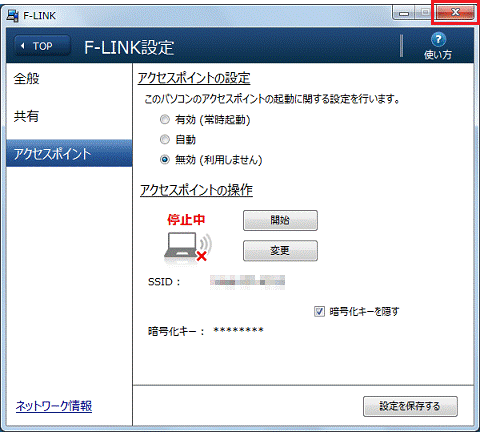Image resolution: width=480 pixels, height=432 pixels.
Task: Select the 無効 (利用しません) radio option
Action: pos(165,159)
